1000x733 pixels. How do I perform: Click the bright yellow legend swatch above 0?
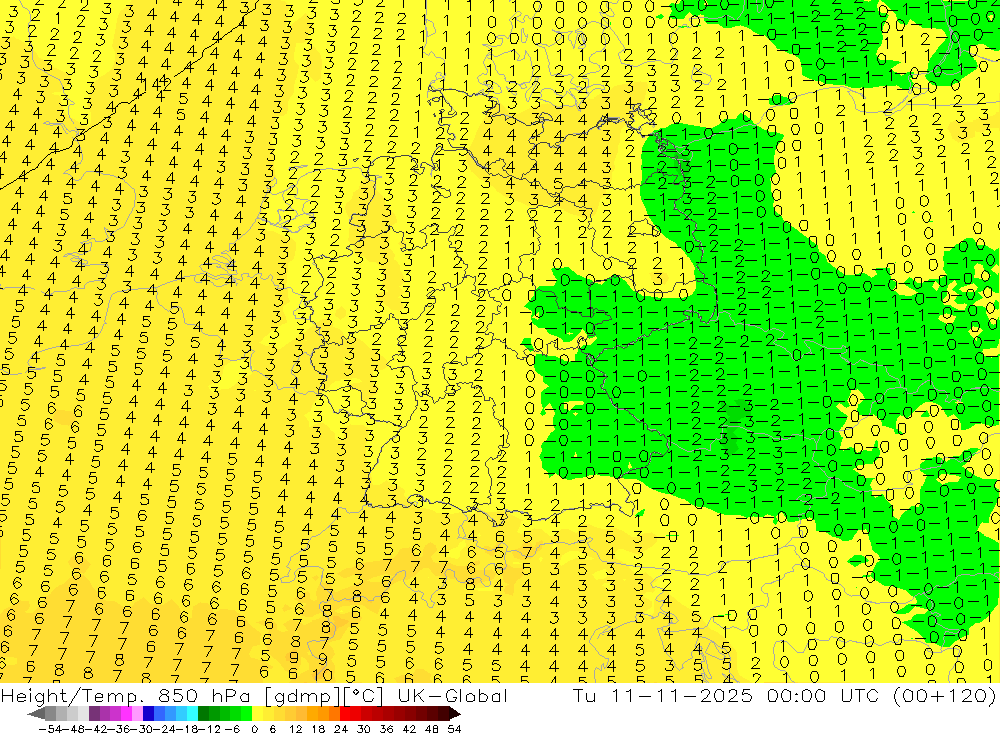pyautogui.click(x=257, y=714)
